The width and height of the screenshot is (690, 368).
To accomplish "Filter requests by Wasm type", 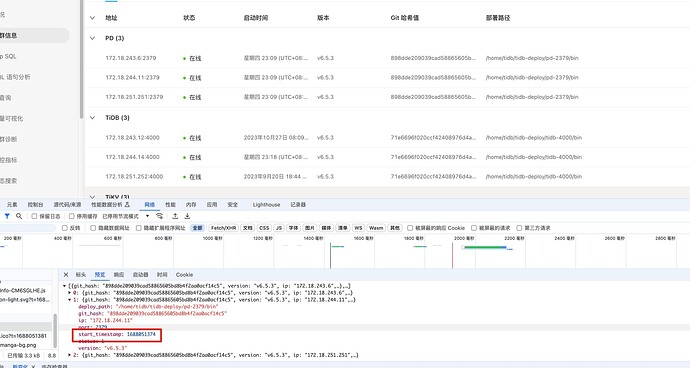I will click(376, 228).
